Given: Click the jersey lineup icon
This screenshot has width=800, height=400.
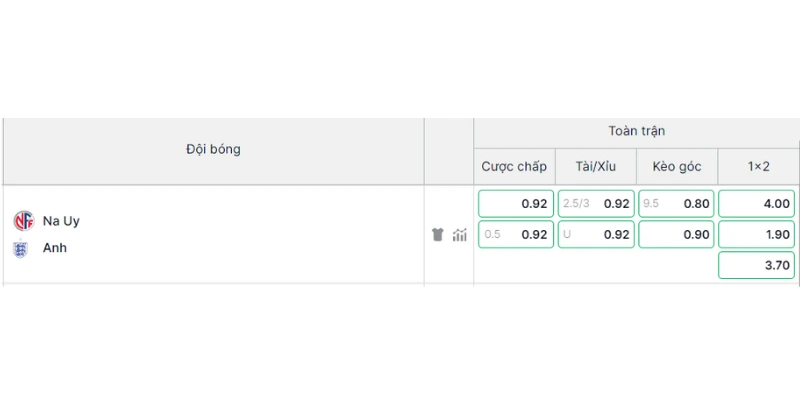Looking at the screenshot, I should point(437,235).
